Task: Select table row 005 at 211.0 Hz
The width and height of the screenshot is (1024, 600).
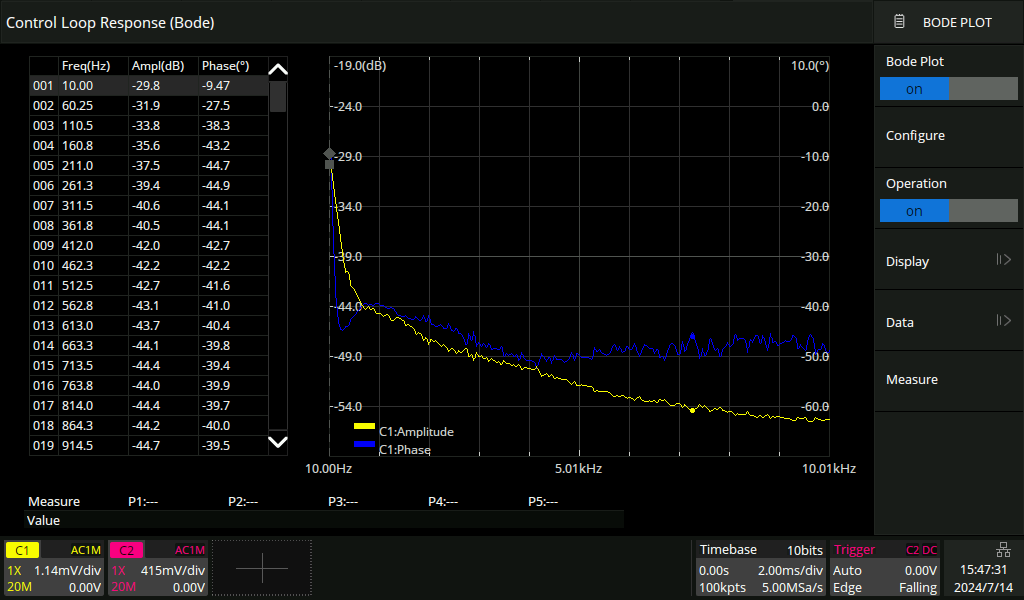Action: coord(149,166)
